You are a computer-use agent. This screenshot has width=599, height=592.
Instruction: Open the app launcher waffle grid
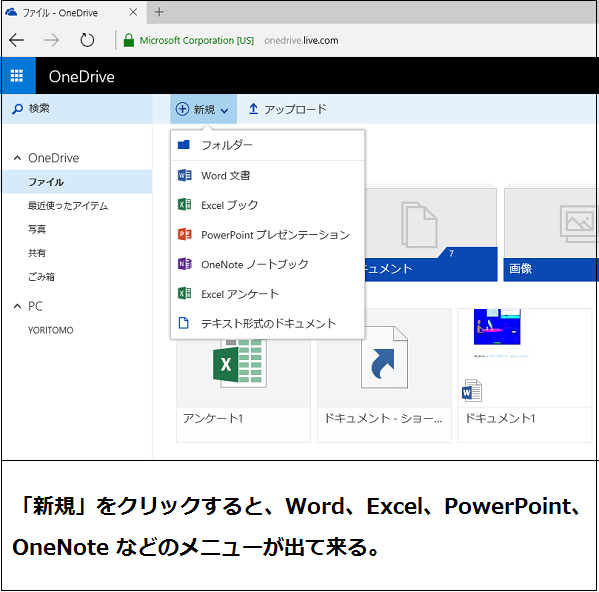click(17, 76)
